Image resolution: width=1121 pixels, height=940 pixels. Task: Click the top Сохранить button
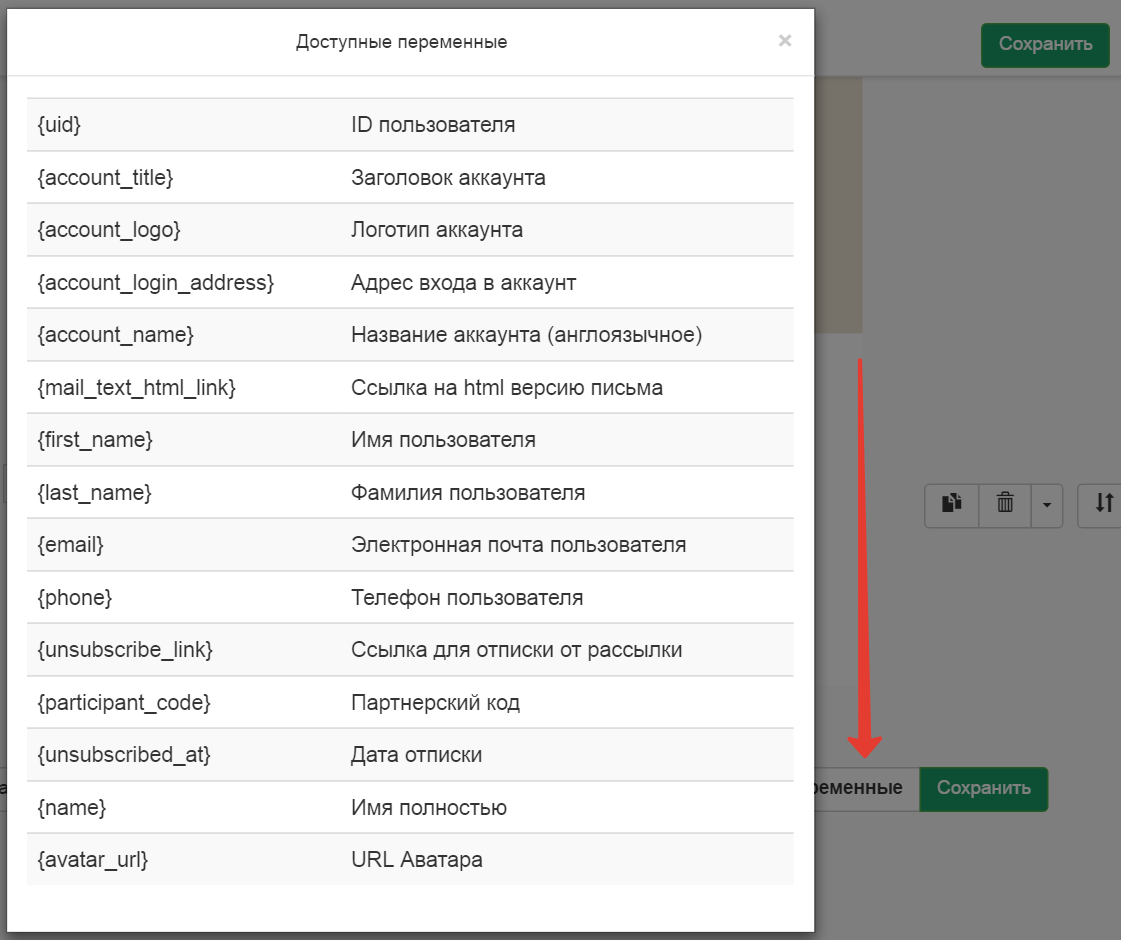click(1045, 45)
